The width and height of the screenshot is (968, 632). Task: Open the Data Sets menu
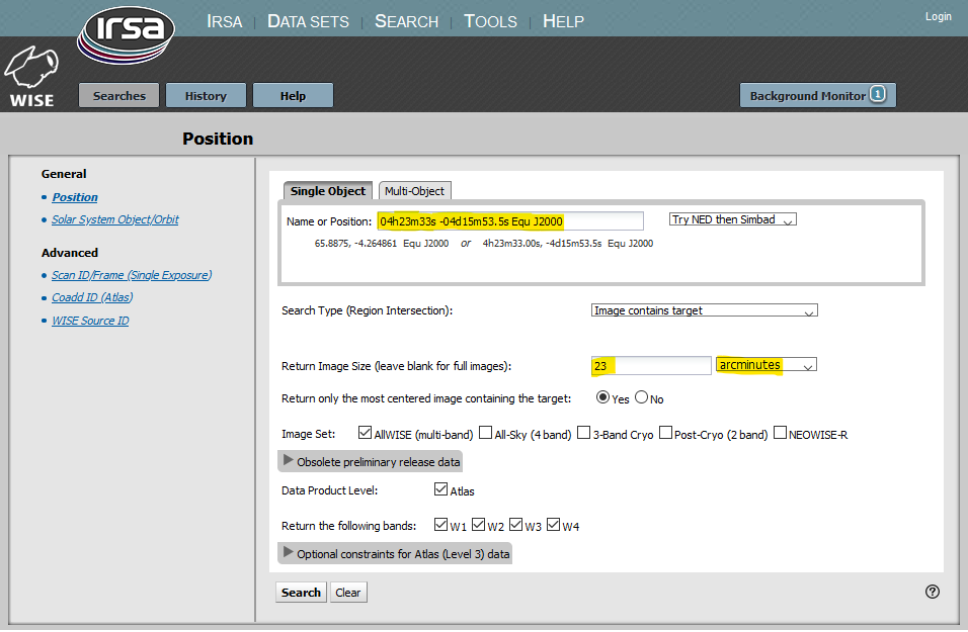pyautogui.click(x=308, y=22)
